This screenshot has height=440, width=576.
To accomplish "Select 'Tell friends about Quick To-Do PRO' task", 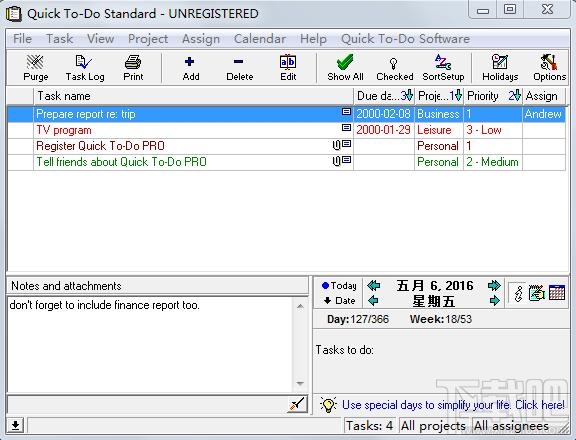I will pos(121,162).
